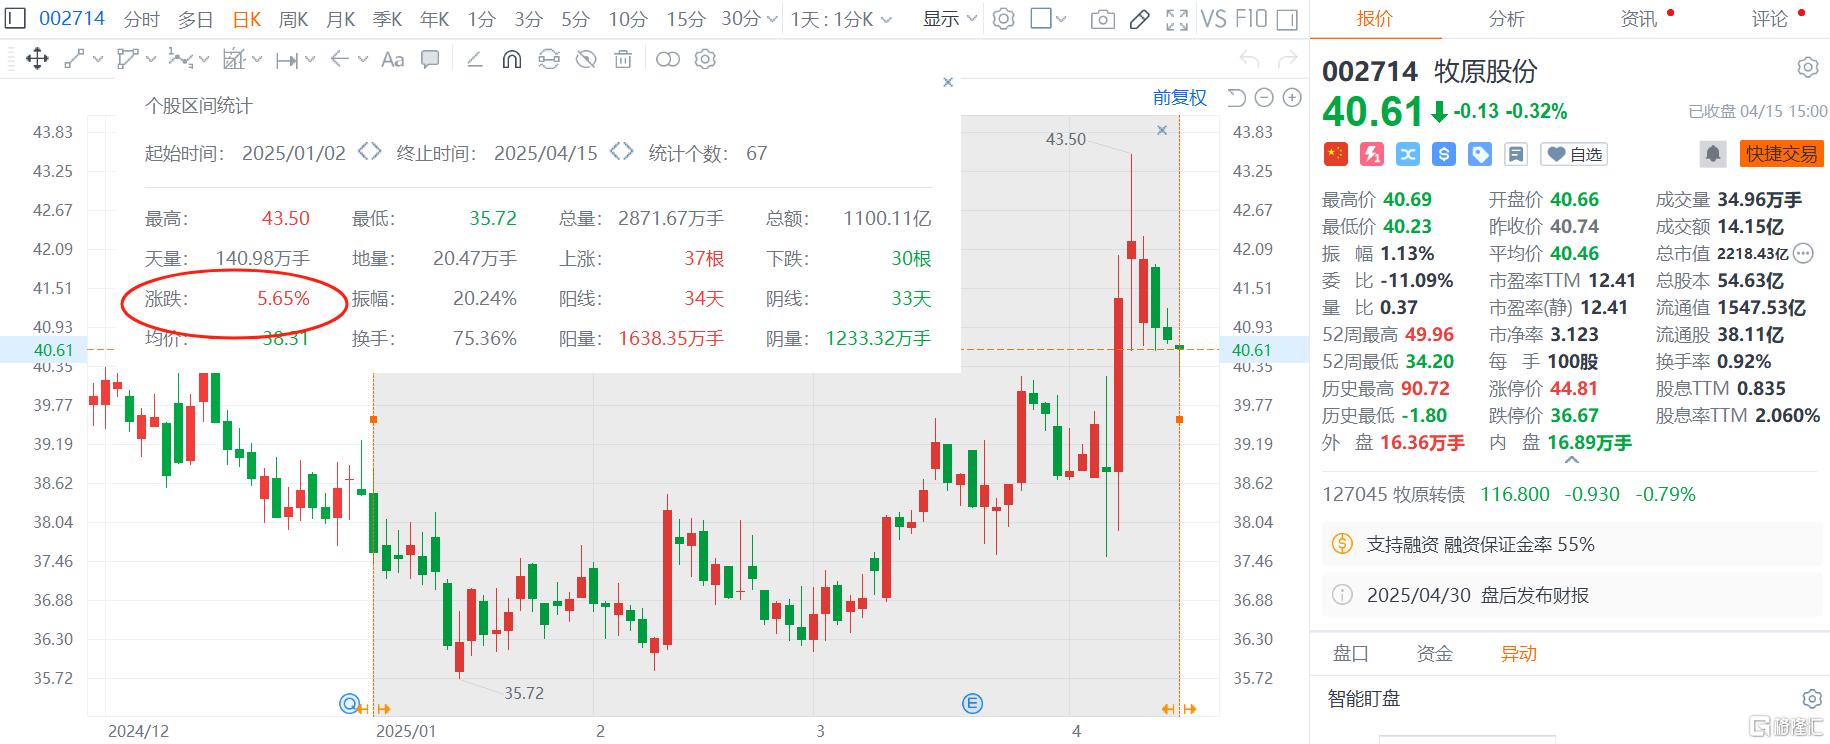Adjust the end date stepper 2025/04/15
Screen dimensions: 1830x744
(x=622, y=152)
